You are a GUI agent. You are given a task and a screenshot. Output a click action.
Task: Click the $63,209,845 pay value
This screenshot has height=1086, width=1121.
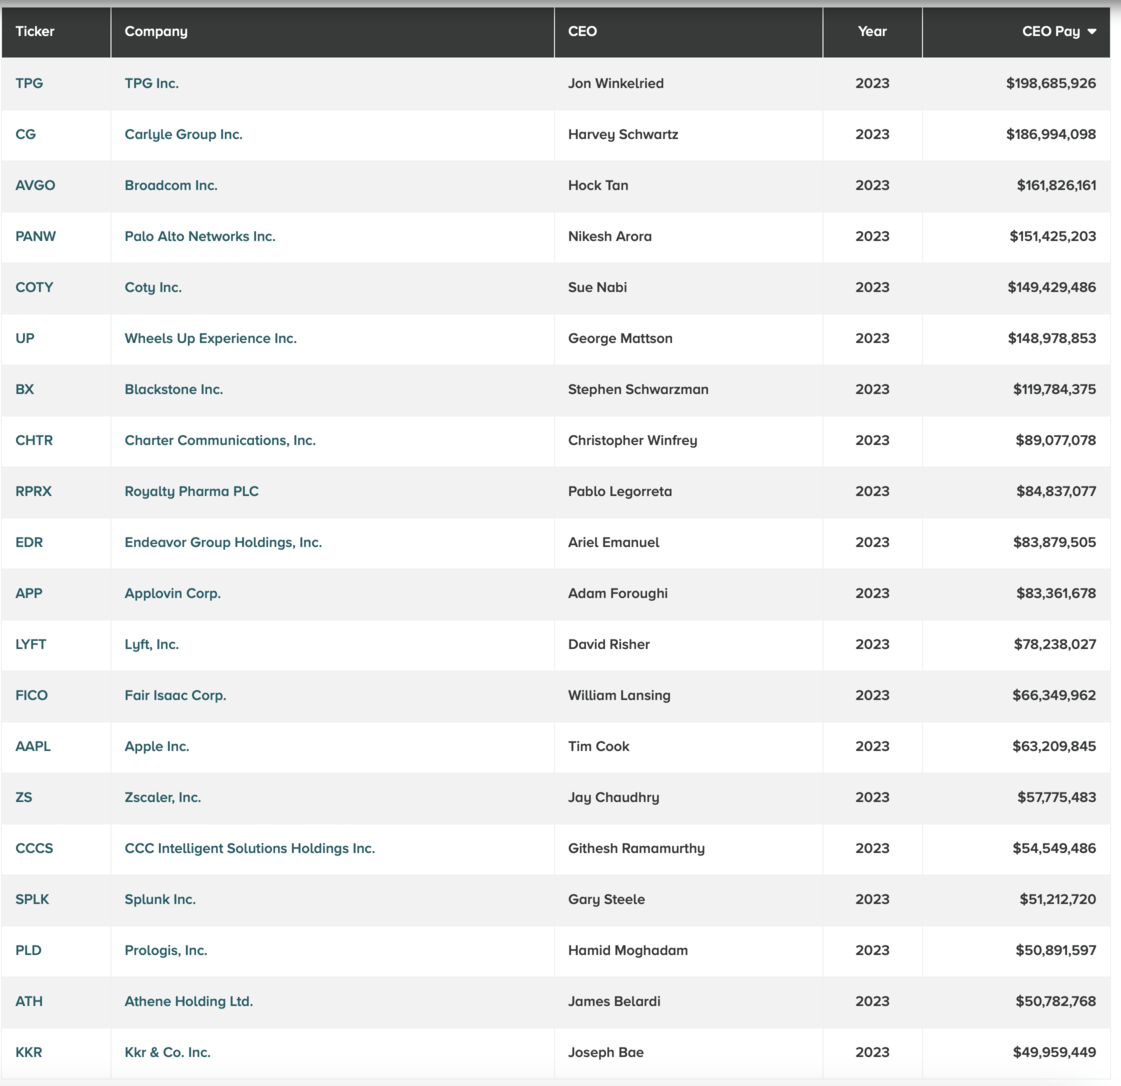click(x=1054, y=746)
